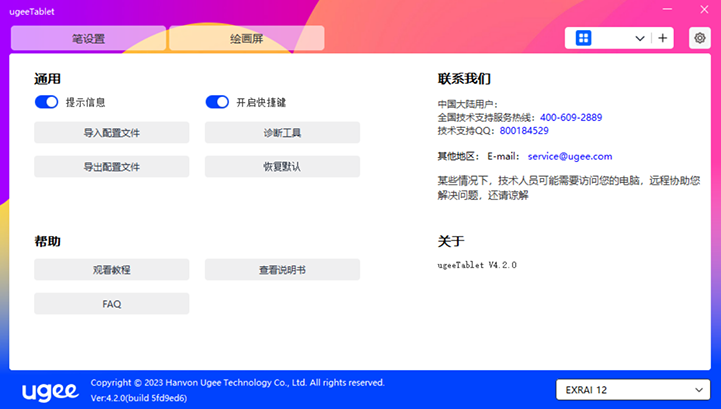Click the ugee logo in footer
Viewport: 721px width, 409px height.
coord(50,392)
